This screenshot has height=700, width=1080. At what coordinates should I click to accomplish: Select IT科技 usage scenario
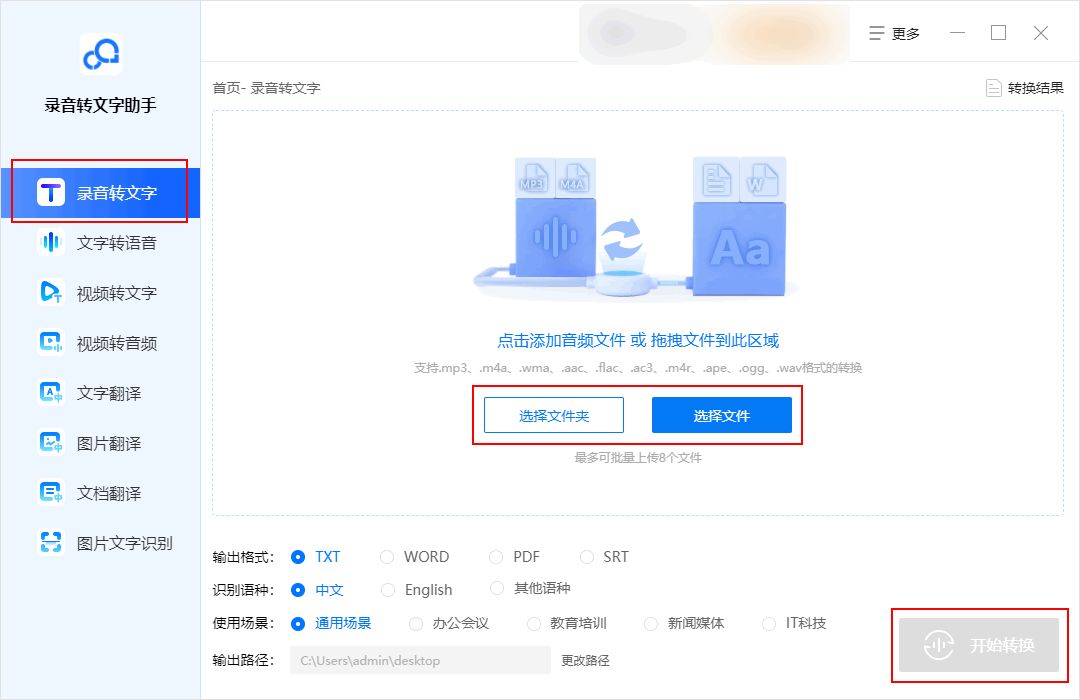(x=794, y=624)
